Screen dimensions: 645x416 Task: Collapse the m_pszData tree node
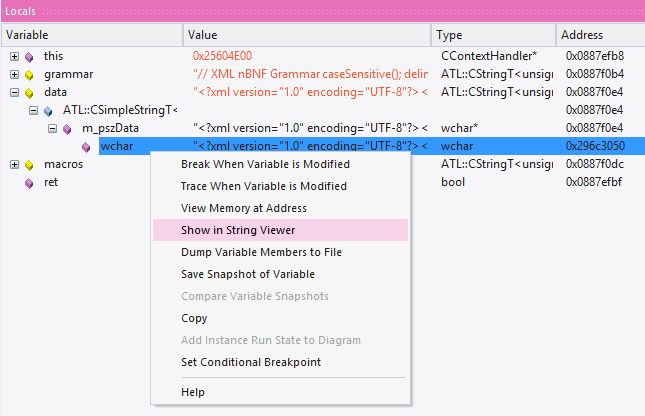[52, 128]
